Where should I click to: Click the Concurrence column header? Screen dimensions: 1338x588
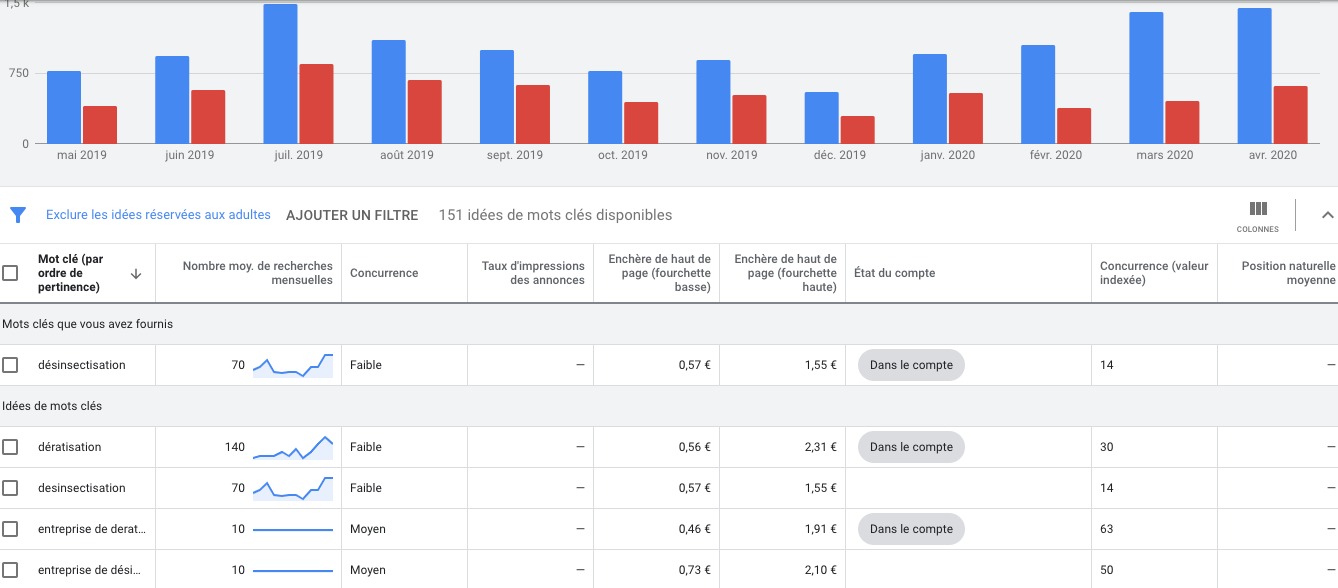[x=384, y=273]
